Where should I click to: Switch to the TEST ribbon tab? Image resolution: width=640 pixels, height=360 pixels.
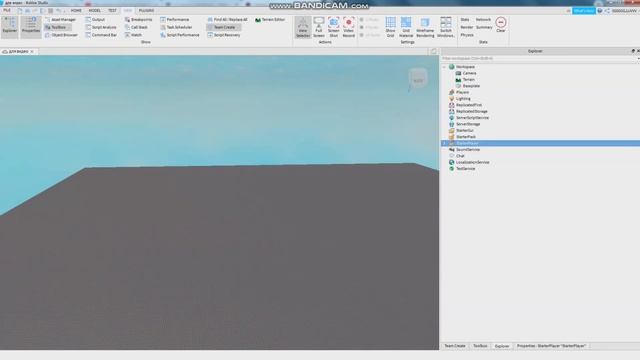point(112,11)
